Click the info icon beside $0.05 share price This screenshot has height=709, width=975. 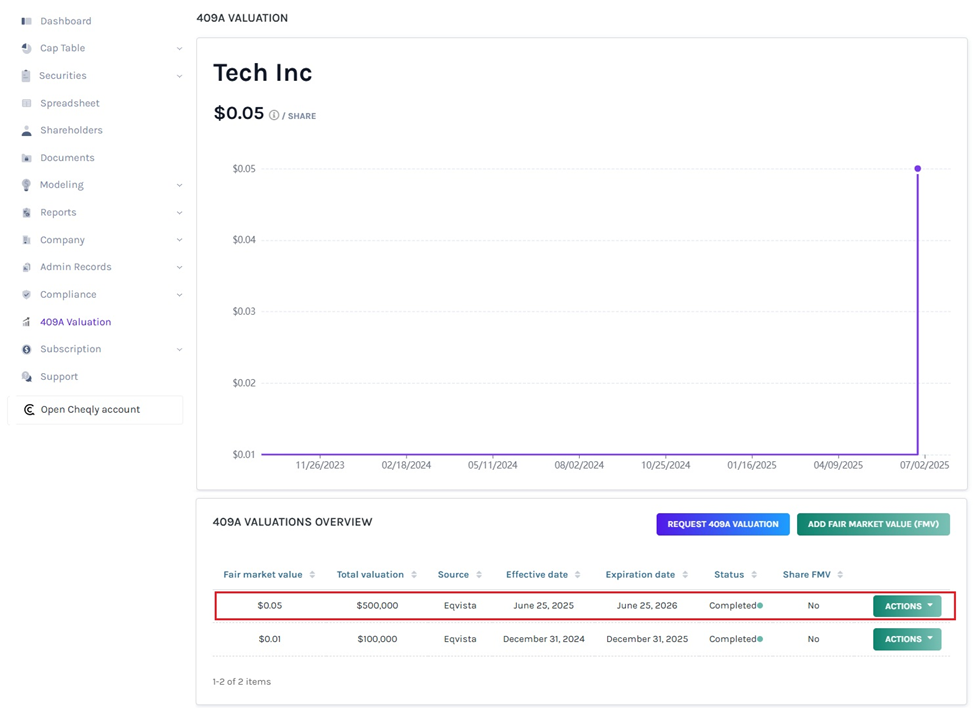[x=274, y=116]
